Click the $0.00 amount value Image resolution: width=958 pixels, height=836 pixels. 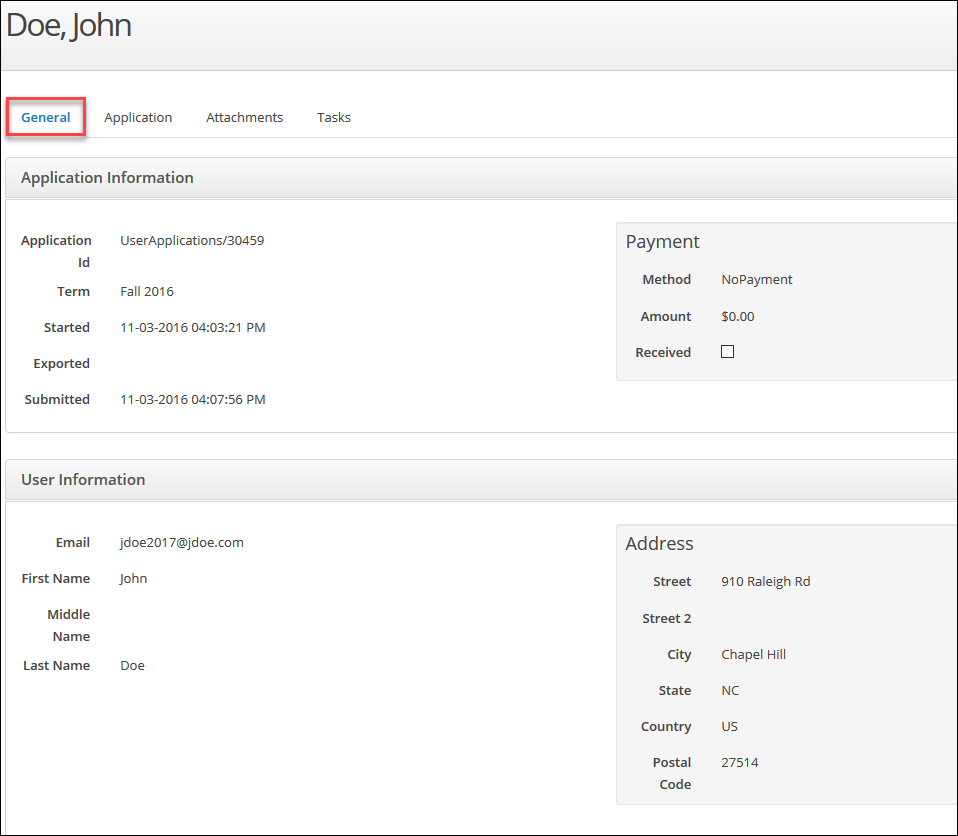[x=737, y=317]
